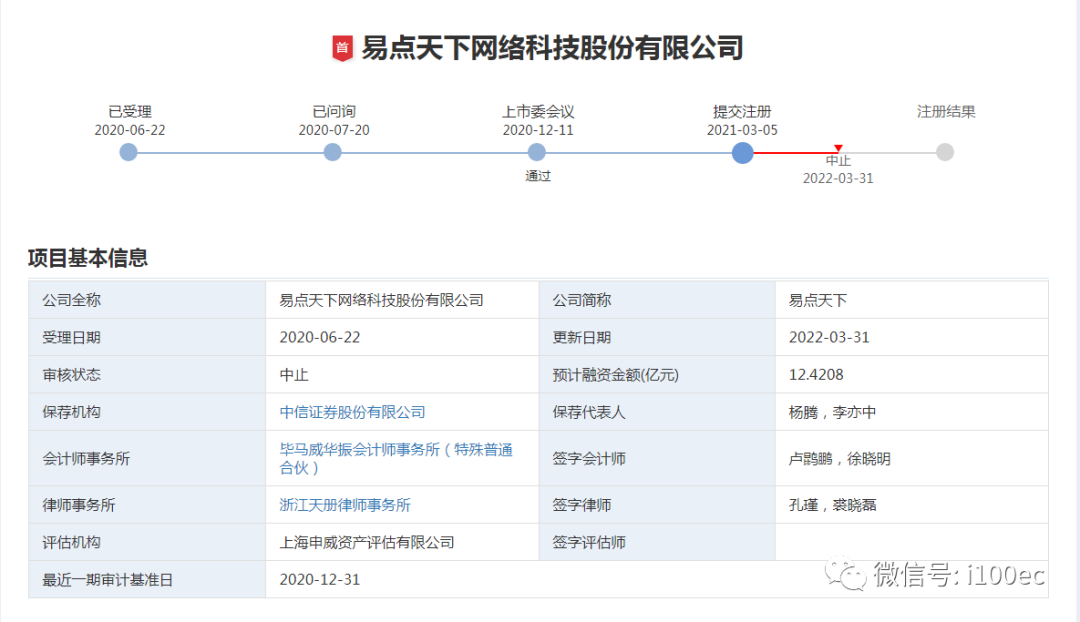
Task: Click the 审核状态 value 中止
Action: (294, 375)
